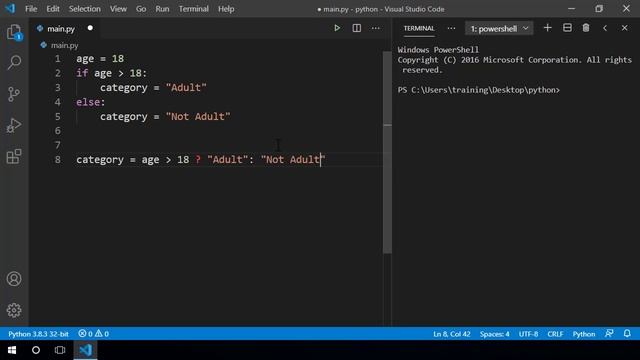Image resolution: width=640 pixels, height=360 pixels.
Task: Open the Terminal menu
Action: tap(193, 9)
